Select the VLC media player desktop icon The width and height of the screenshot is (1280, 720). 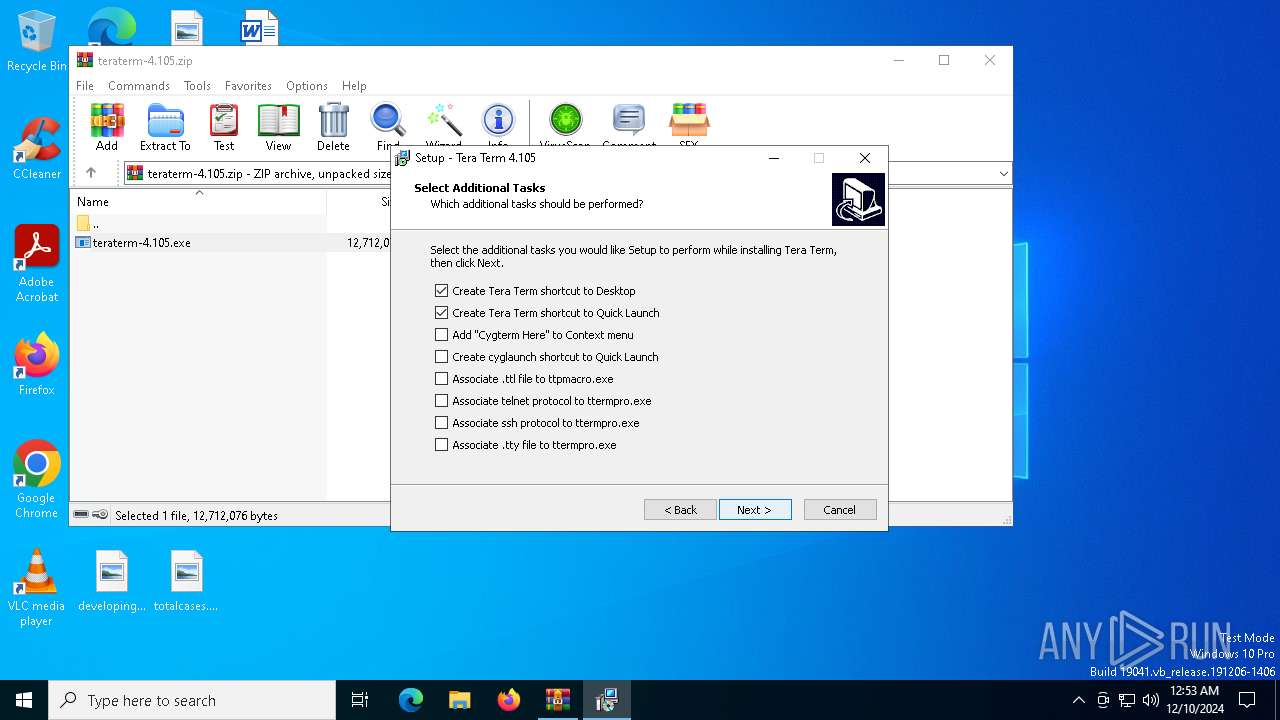pyautogui.click(x=37, y=588)
